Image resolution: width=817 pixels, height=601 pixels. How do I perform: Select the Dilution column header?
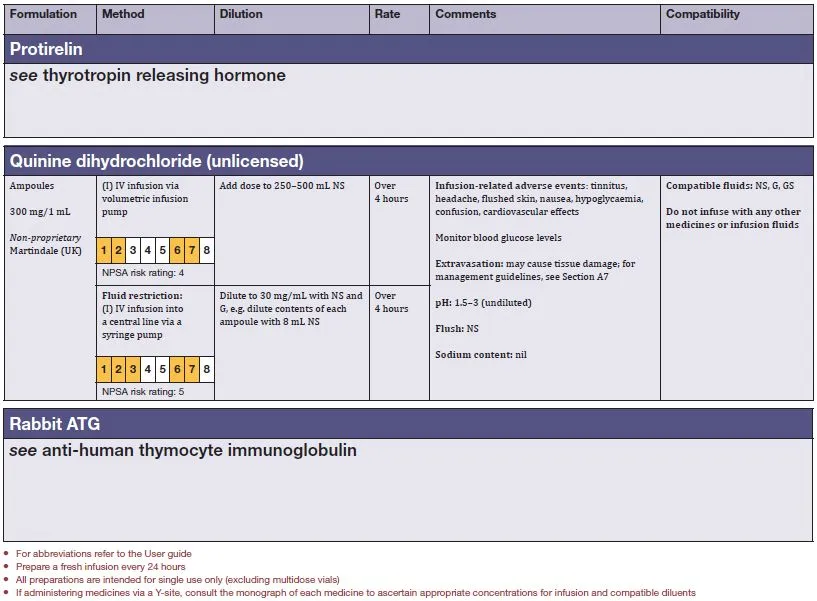(x=242, y=15)
